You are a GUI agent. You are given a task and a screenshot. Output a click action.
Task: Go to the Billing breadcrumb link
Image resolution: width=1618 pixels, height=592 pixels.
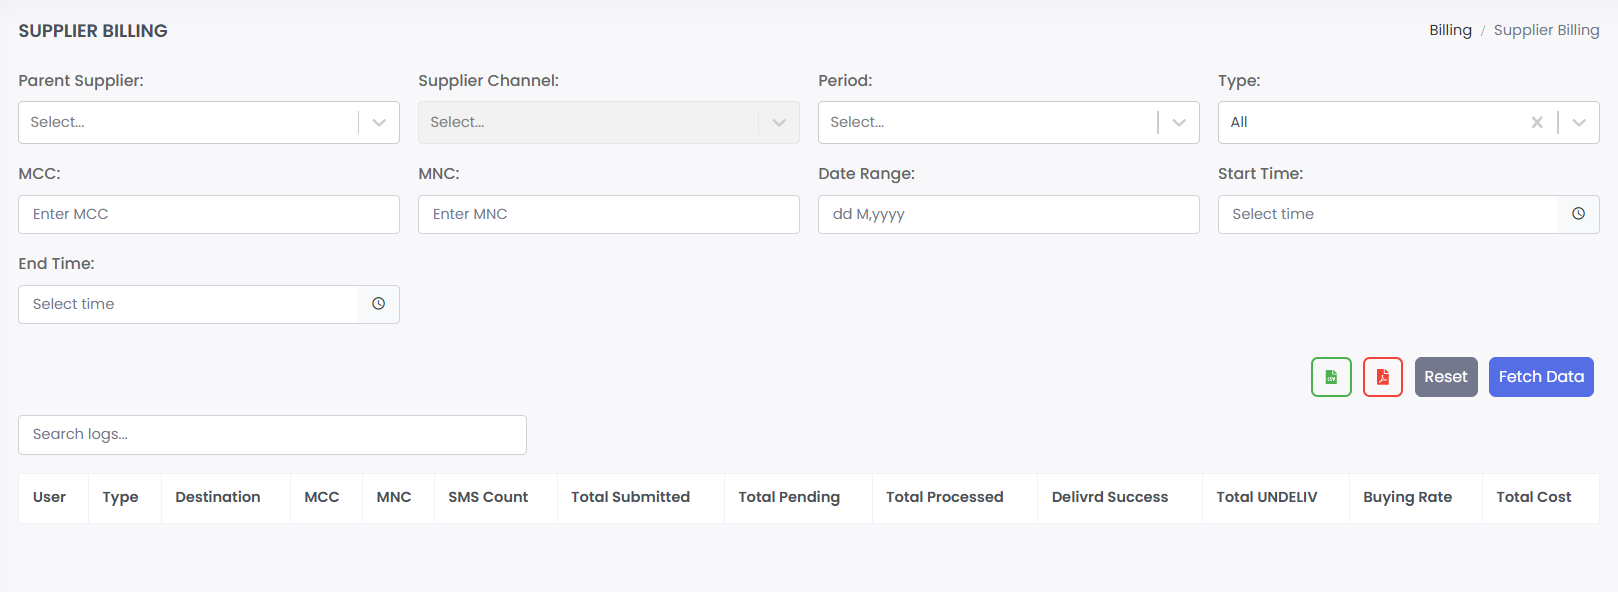click(x=1450, y=30)
